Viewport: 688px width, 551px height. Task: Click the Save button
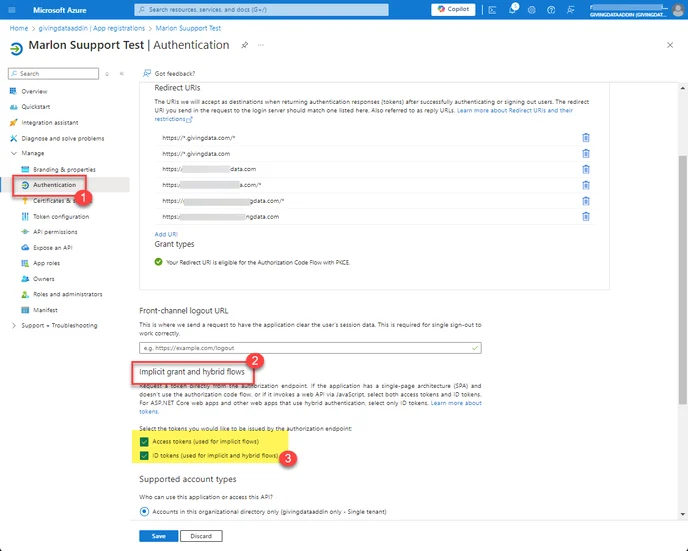(158, 536)
